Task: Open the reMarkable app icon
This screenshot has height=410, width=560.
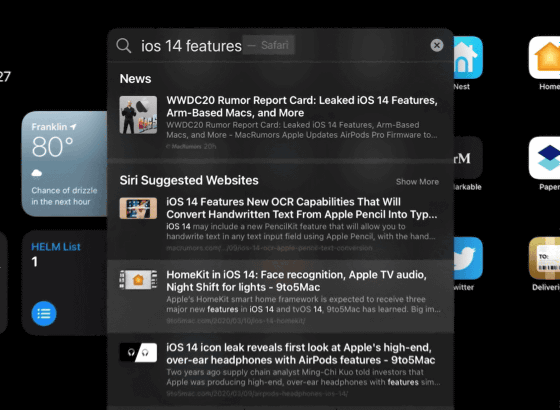Action: pos(468,158)
